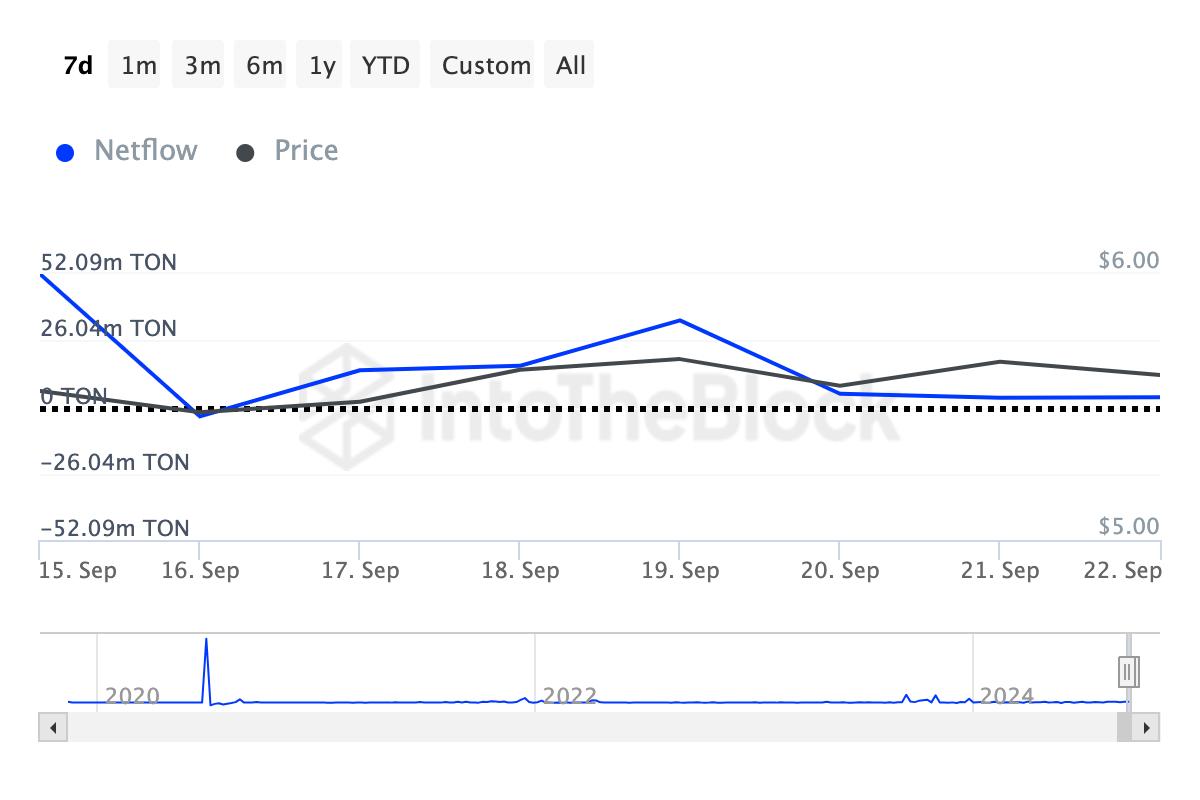Toggle the Price series legend
The height and width of the screenshot is (800, 1200).
pos(306,151)
